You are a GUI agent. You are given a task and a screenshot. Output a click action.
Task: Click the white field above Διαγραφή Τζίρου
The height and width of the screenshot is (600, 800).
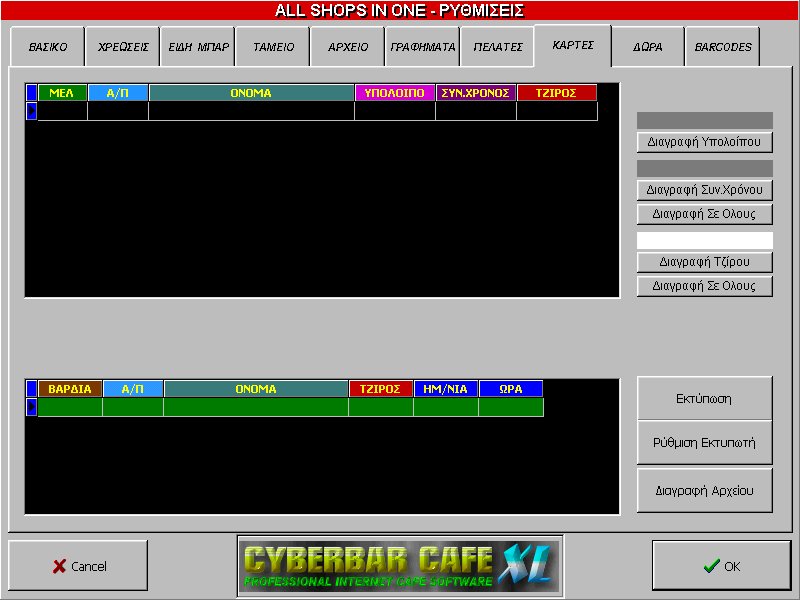tap(704, 241)
